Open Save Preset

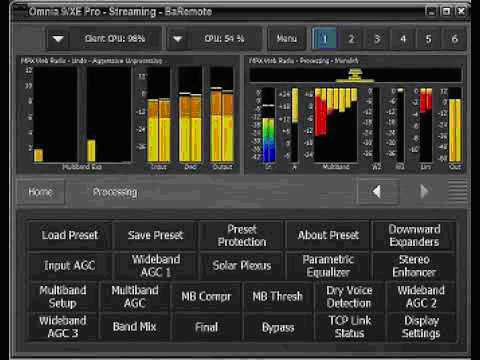click(x=156, y=235)
